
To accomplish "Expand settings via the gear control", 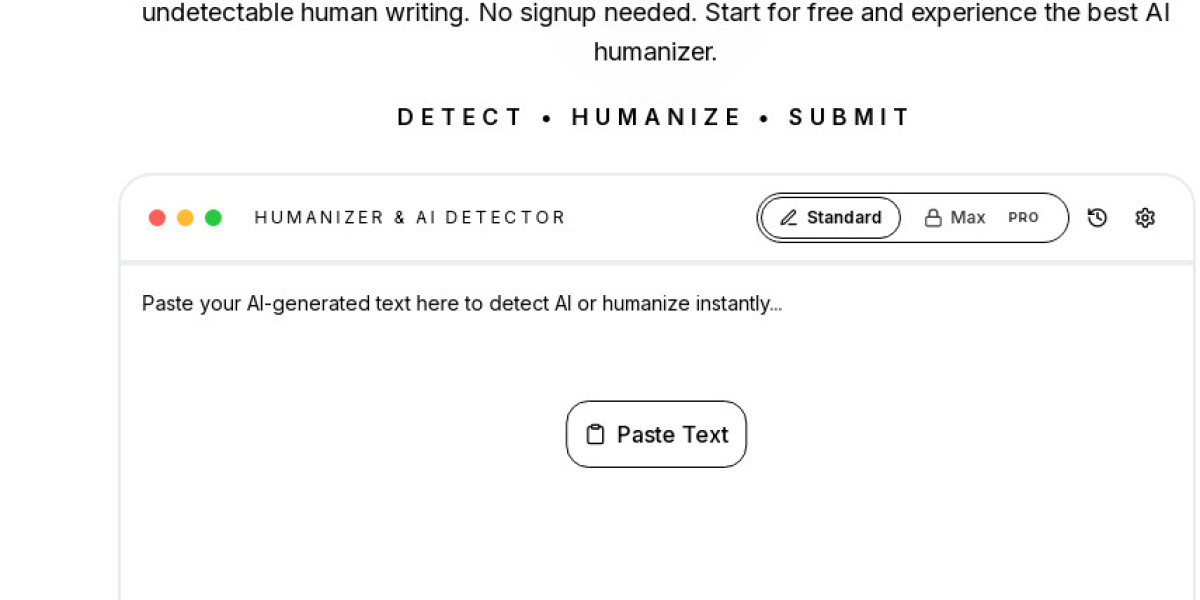I will 1145,217.
